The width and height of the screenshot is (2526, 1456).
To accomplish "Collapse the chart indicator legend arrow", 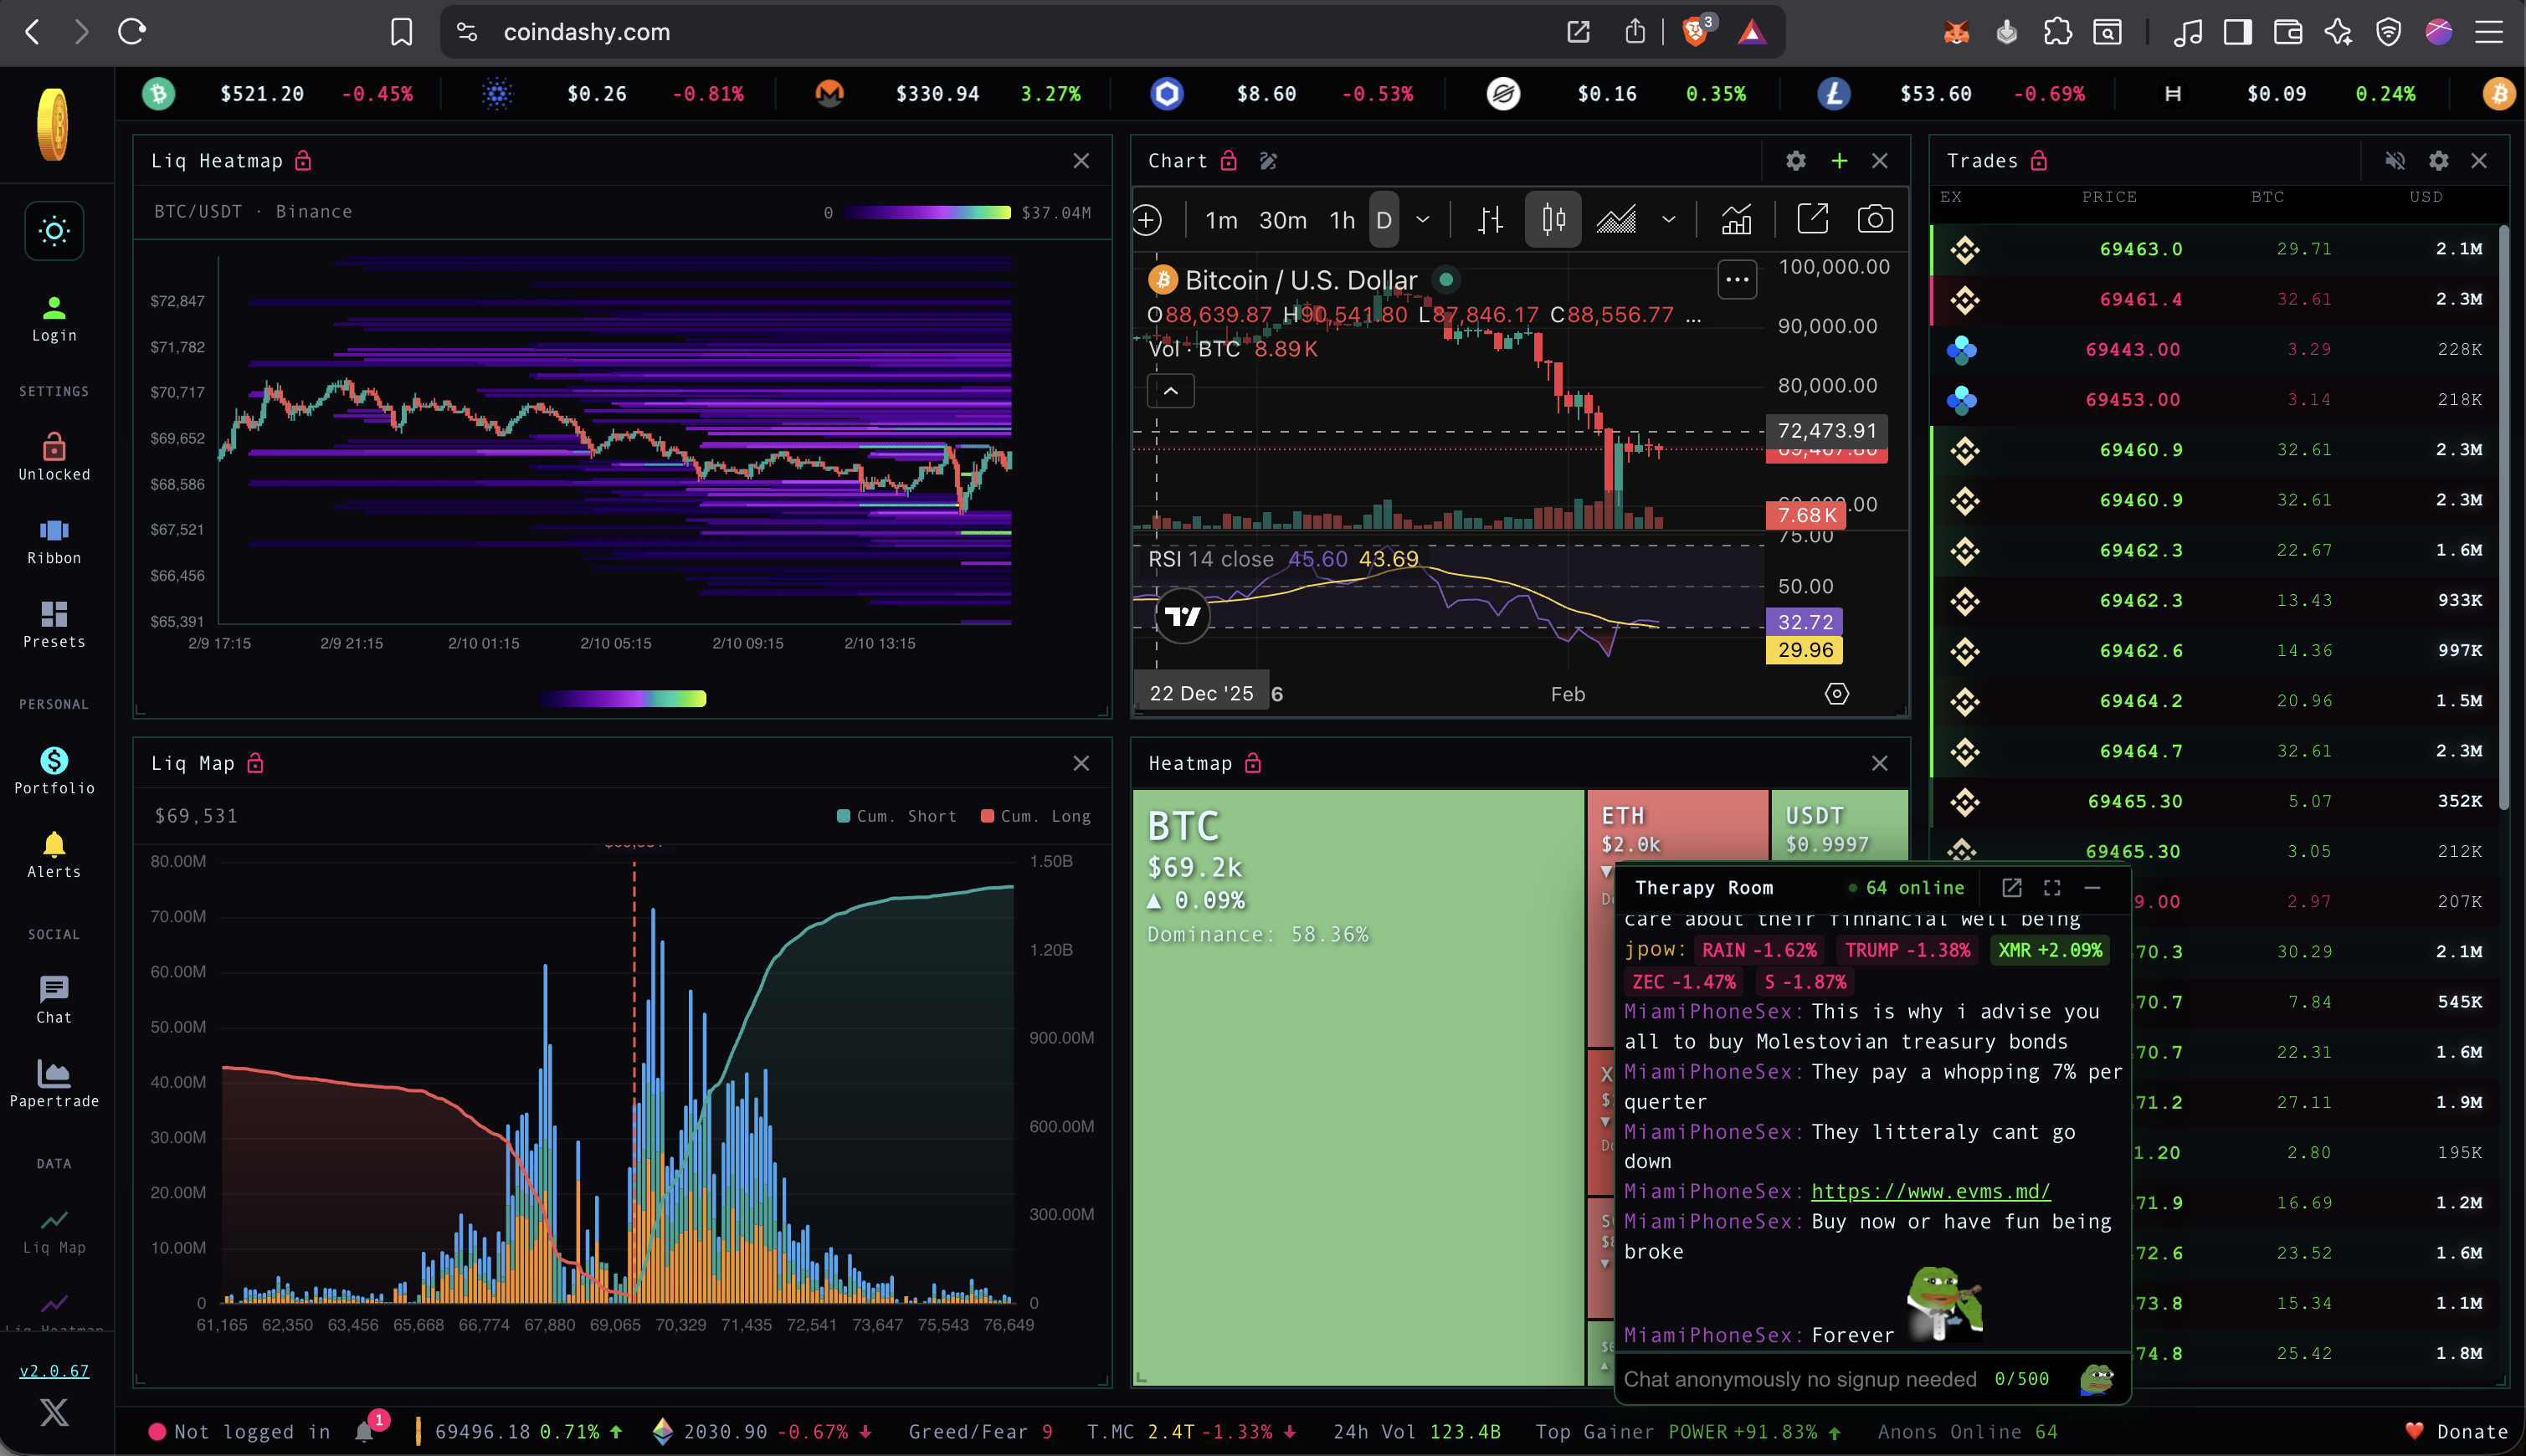I will [x=1170, y=391].
